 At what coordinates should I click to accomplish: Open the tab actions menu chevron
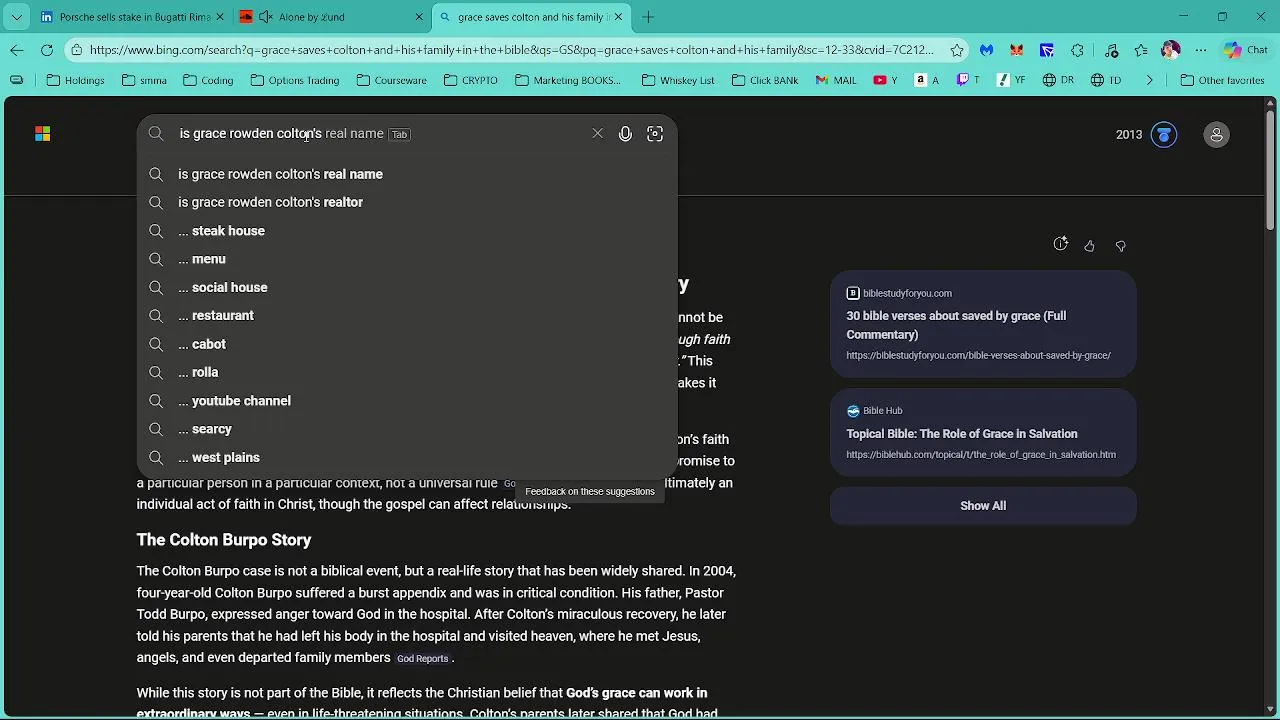pos(17,17)
